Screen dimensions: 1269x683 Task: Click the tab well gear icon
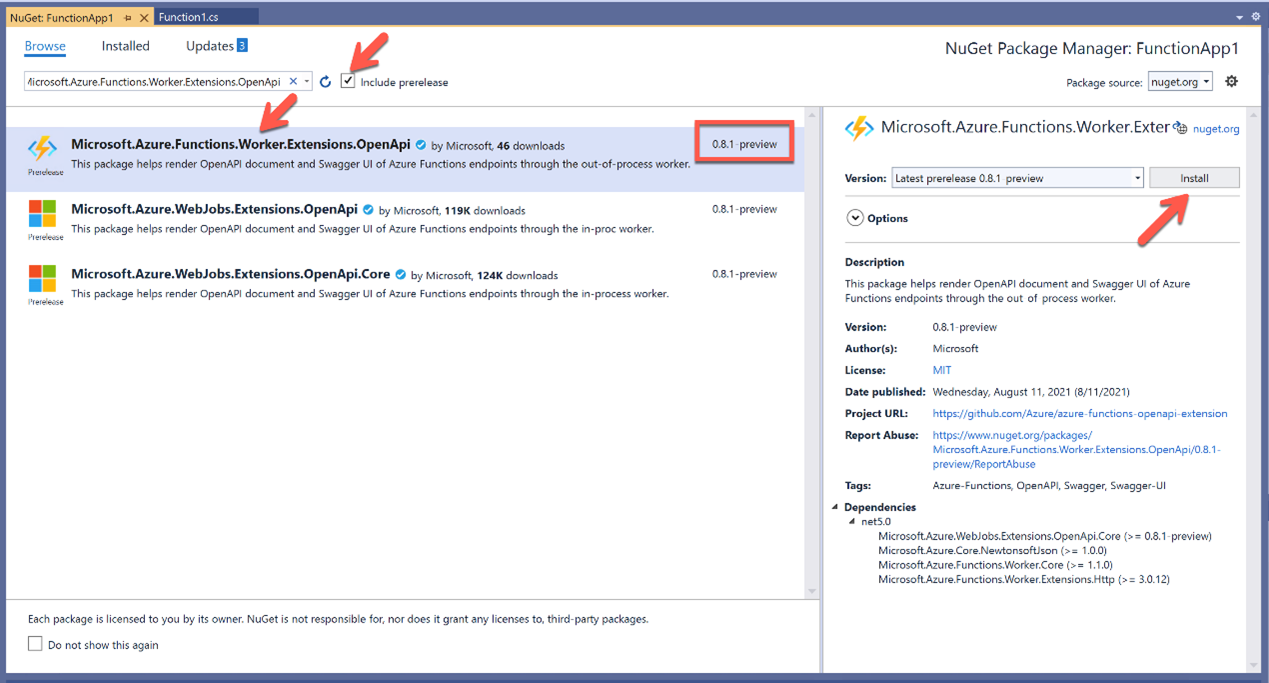click(x=1255, y=17)
